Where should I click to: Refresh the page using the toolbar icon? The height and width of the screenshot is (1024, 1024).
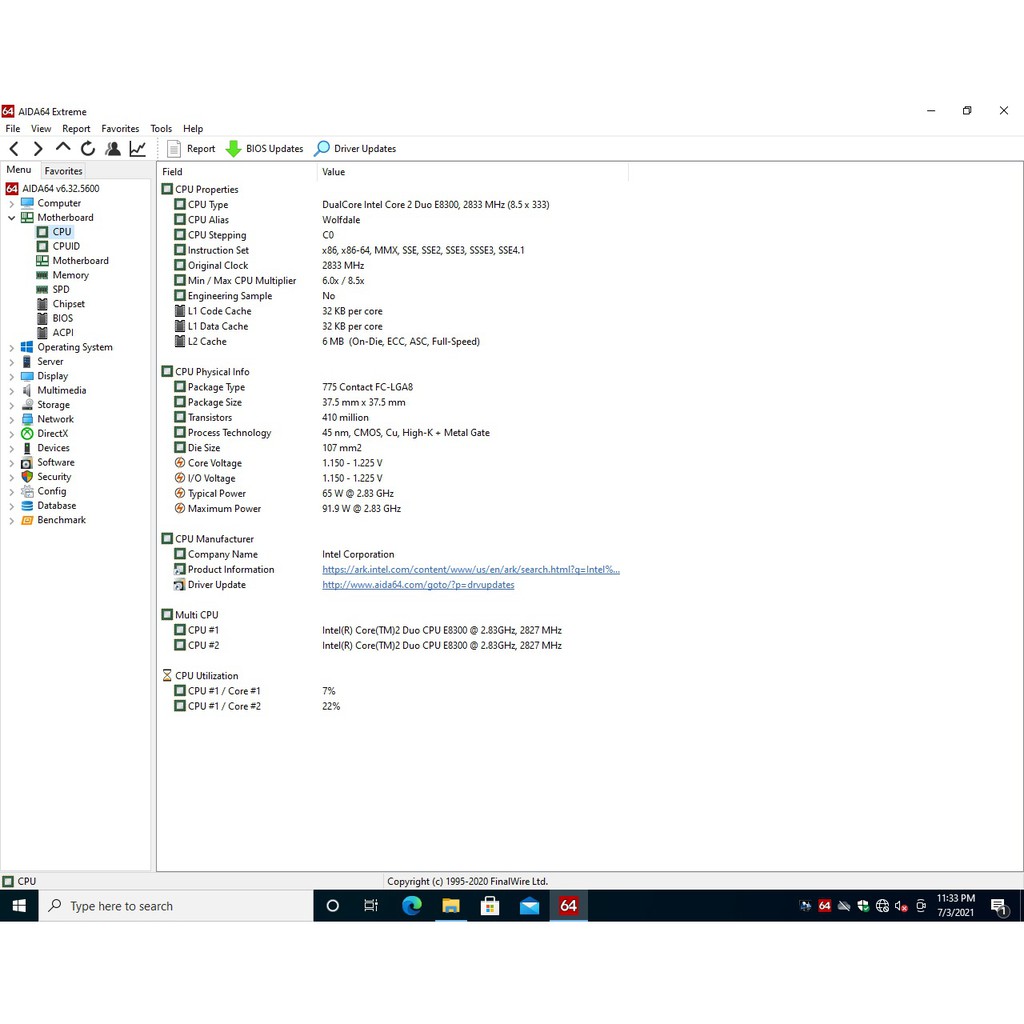pos(88,149)
